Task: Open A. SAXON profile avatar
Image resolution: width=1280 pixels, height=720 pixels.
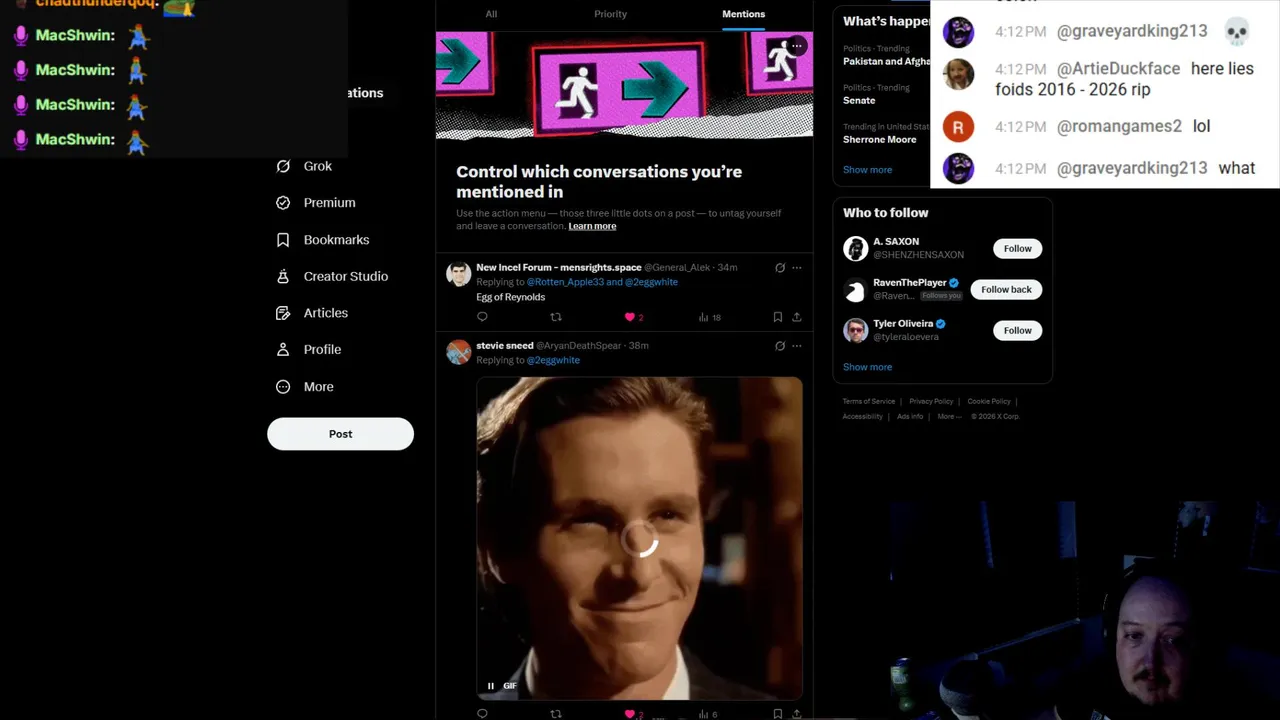Action: coord(855,248)
